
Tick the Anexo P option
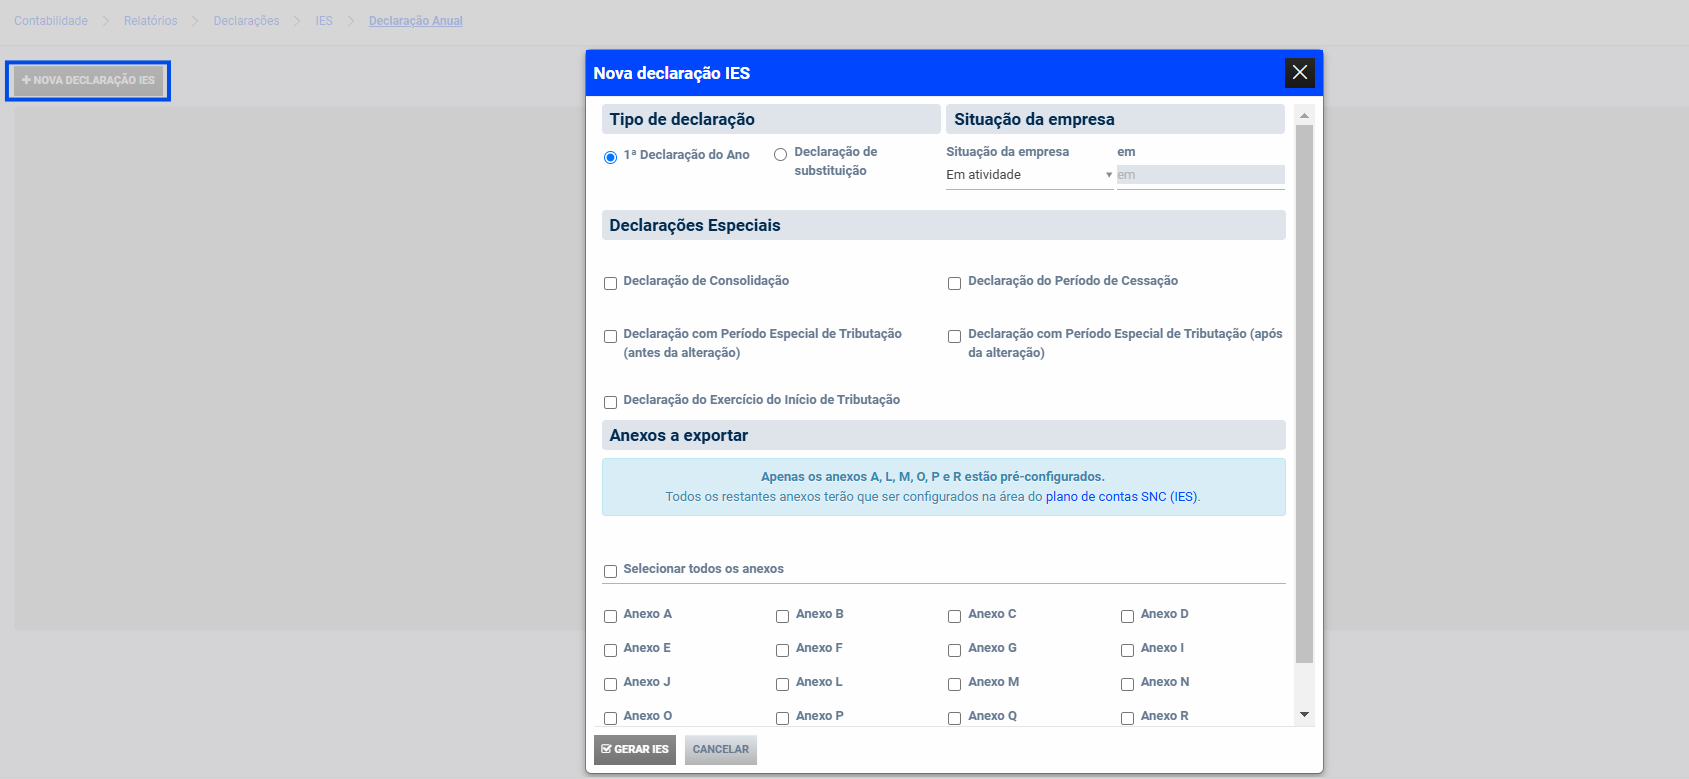click(x=782, y=719)
